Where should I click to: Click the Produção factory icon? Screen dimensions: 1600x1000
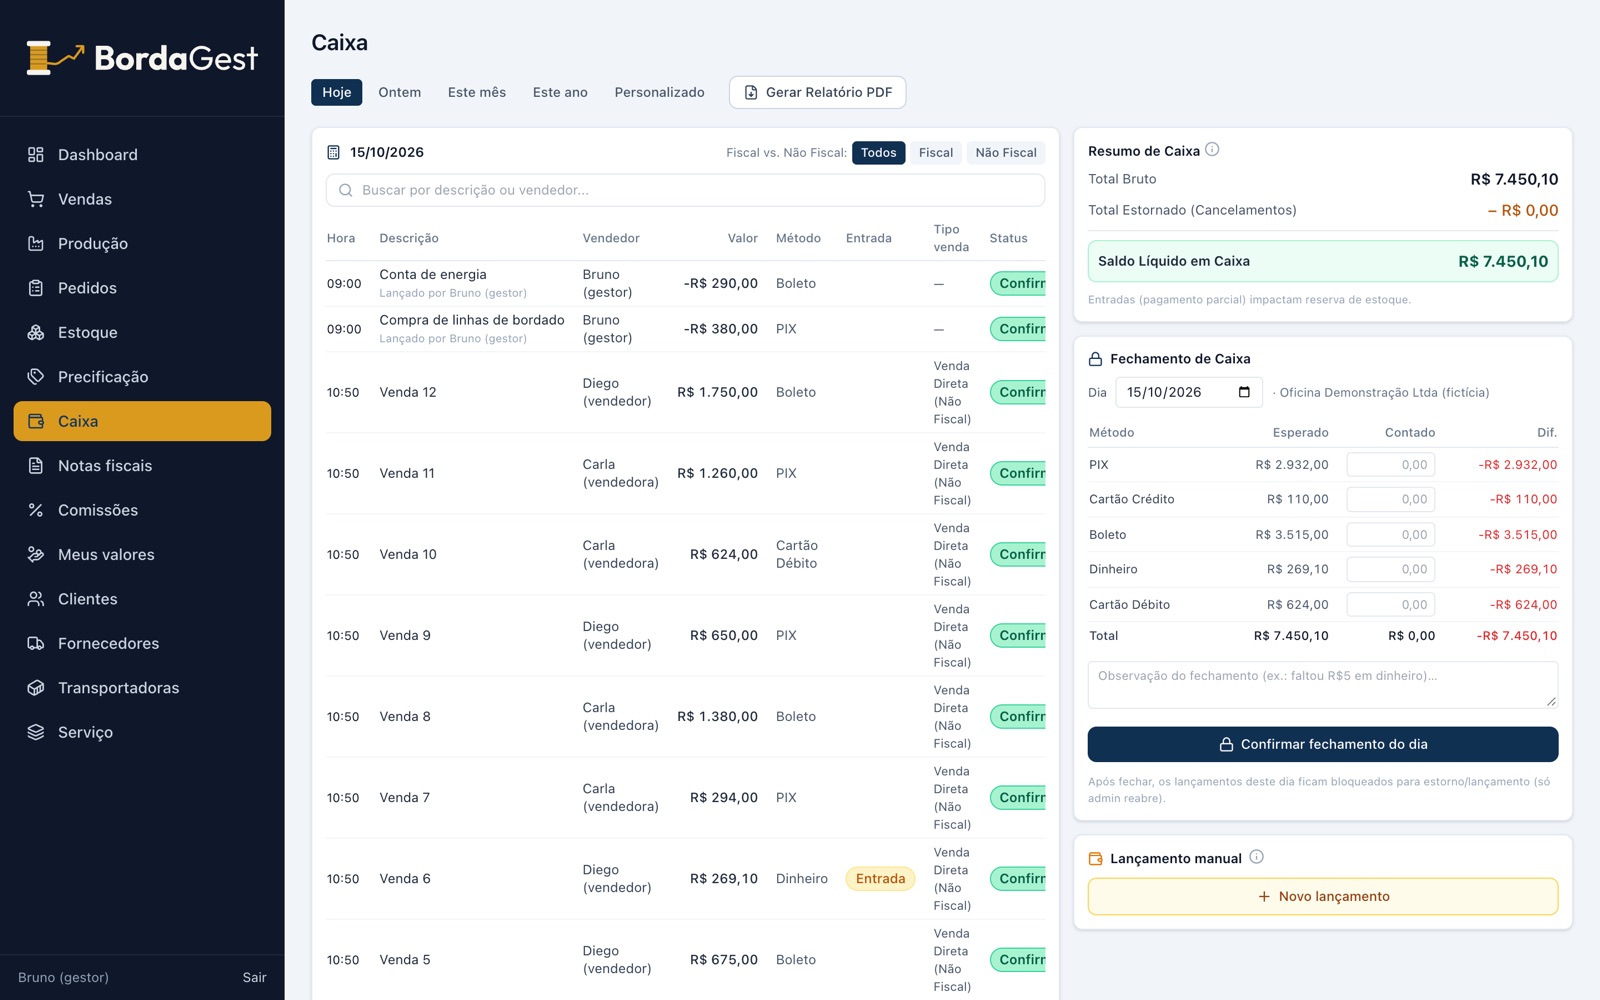[x=36, y=244]
